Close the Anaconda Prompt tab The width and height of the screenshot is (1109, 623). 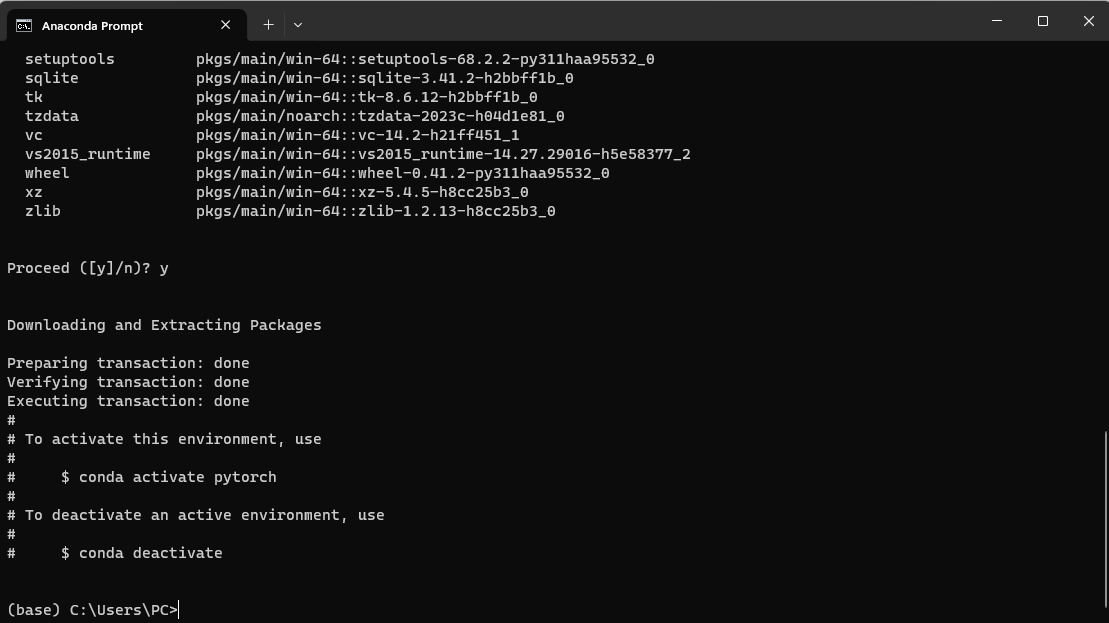tap(225, 25)
